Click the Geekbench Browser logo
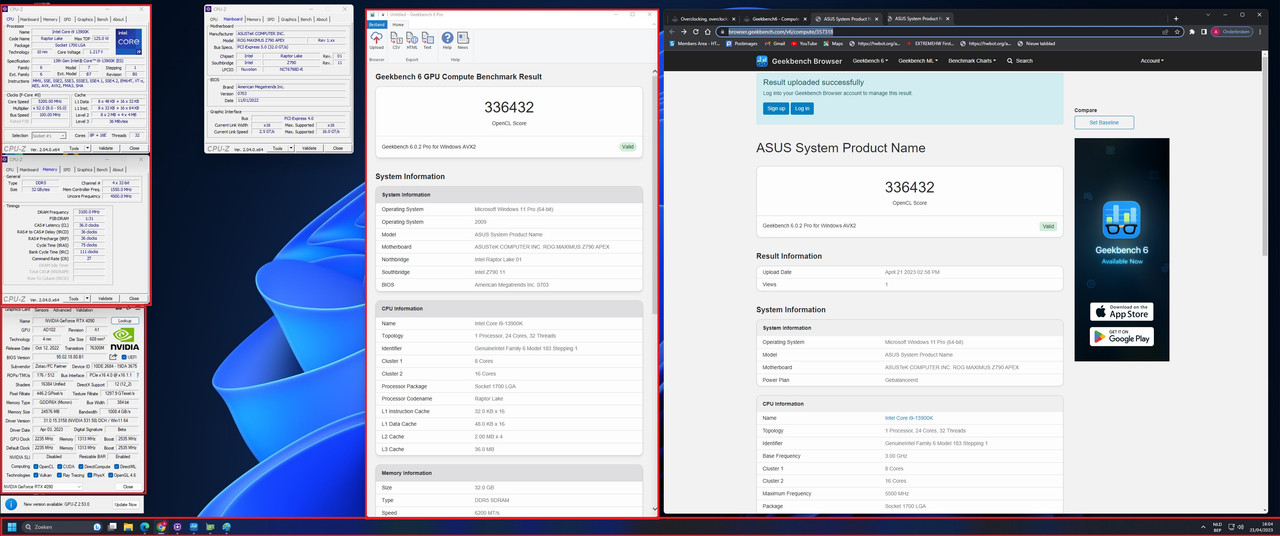 [x=799, y=61]
